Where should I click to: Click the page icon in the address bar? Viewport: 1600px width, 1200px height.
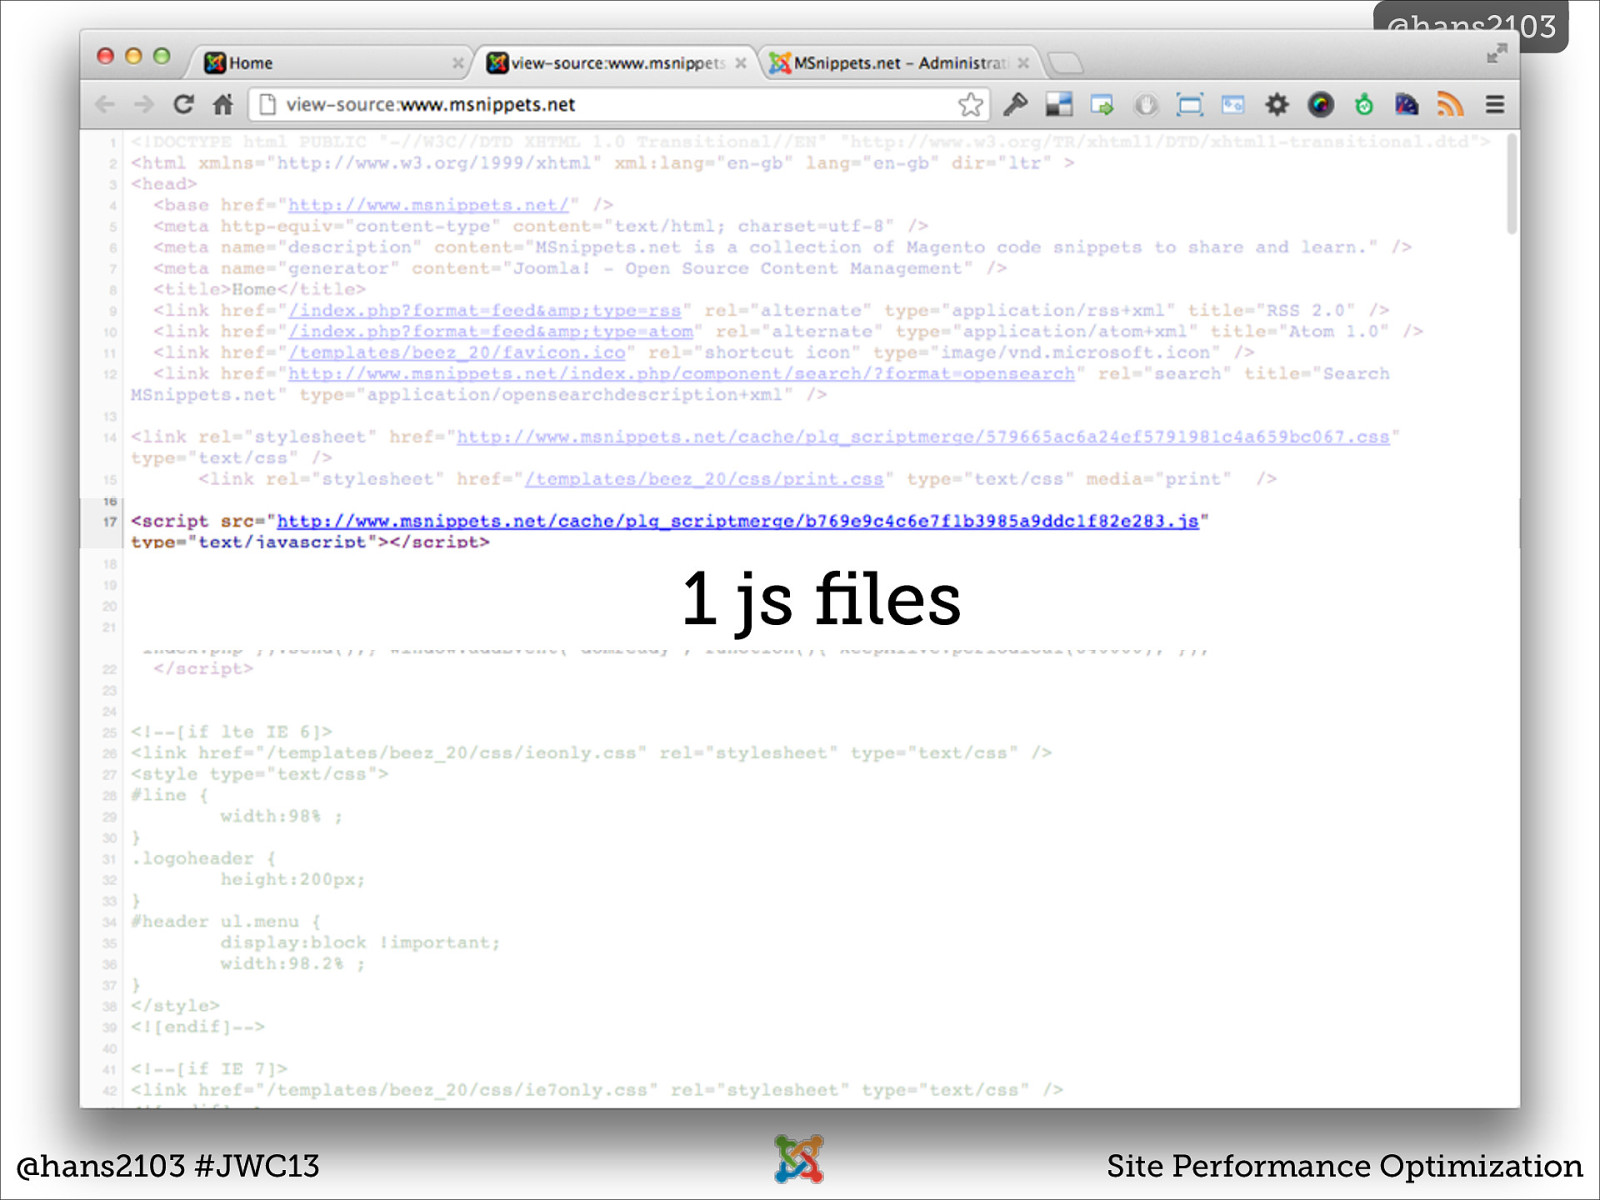pos(266,104)
